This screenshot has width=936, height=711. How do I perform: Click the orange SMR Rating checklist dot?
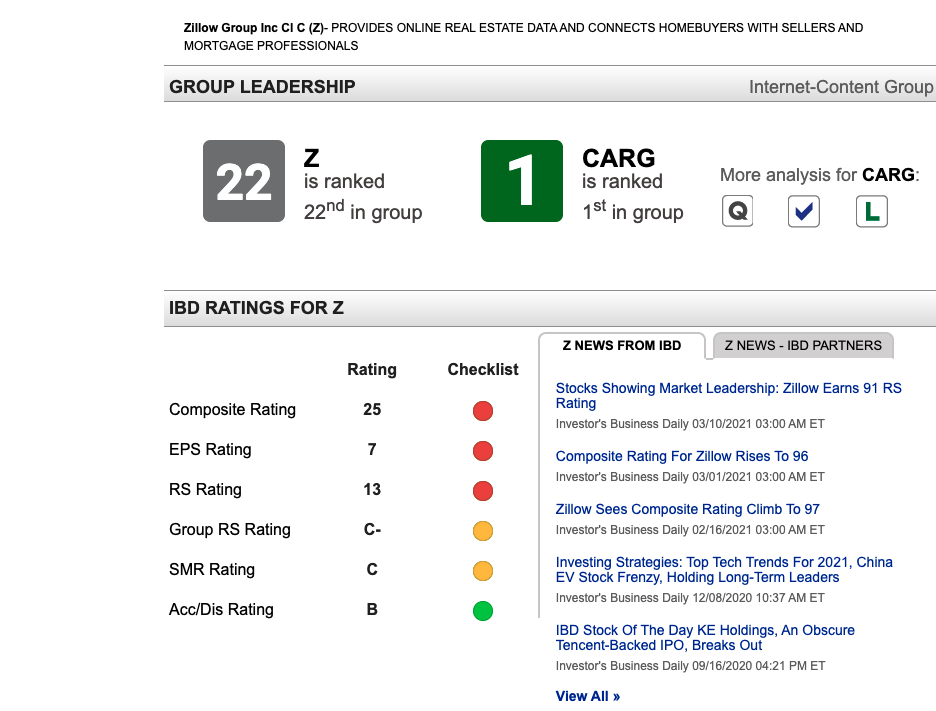click(483, 571)
